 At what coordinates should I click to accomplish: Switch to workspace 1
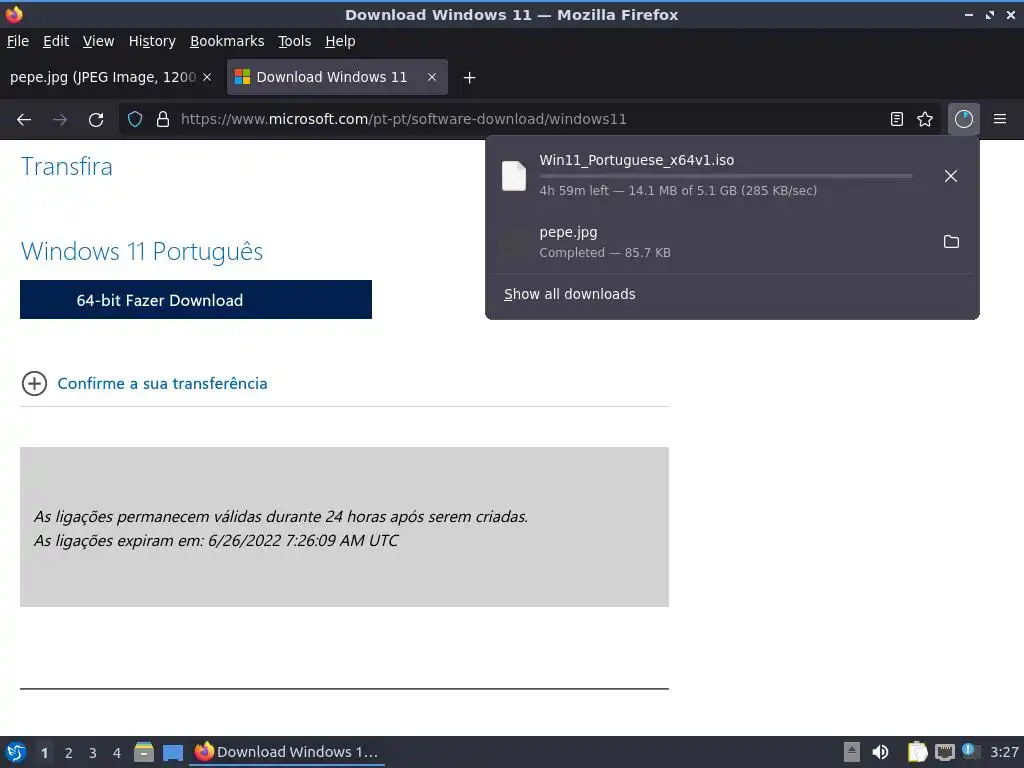[x=44, y=753]
